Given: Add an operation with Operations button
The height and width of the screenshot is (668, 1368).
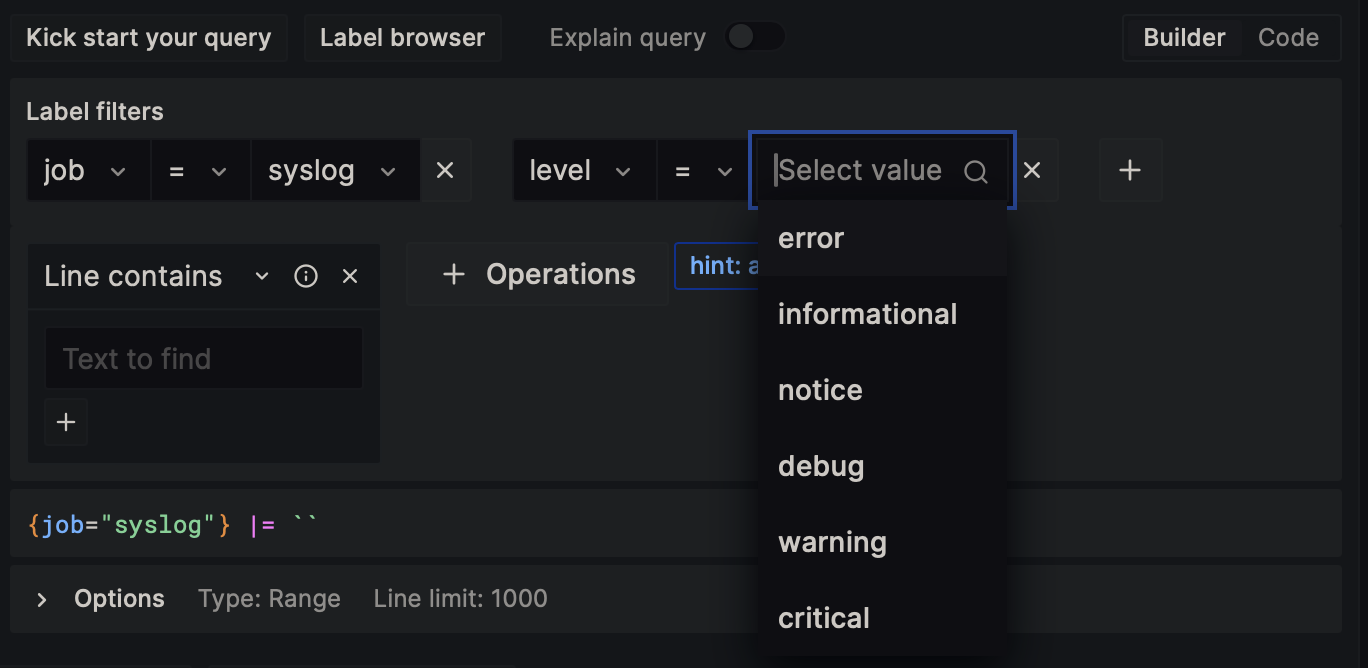Looking at the screenshot, I should (538, 274).
